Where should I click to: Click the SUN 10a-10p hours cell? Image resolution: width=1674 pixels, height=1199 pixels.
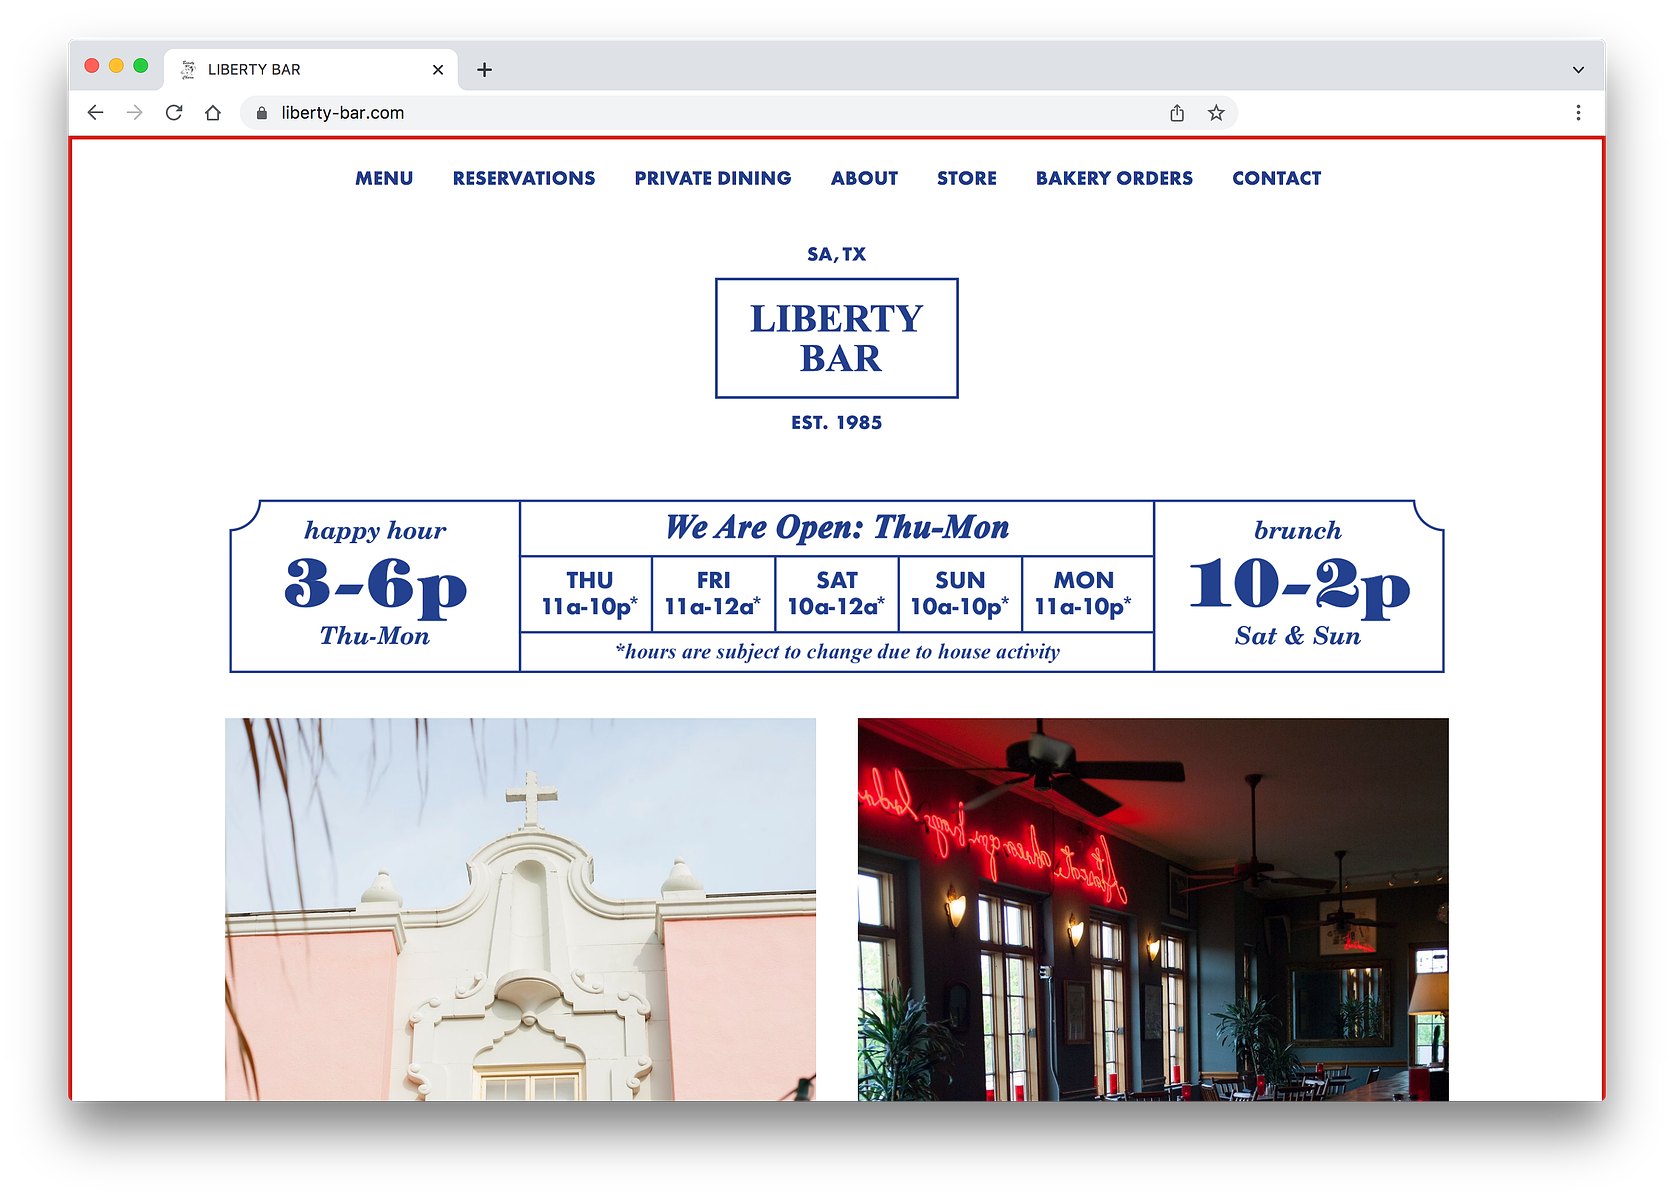click(960, 594)
